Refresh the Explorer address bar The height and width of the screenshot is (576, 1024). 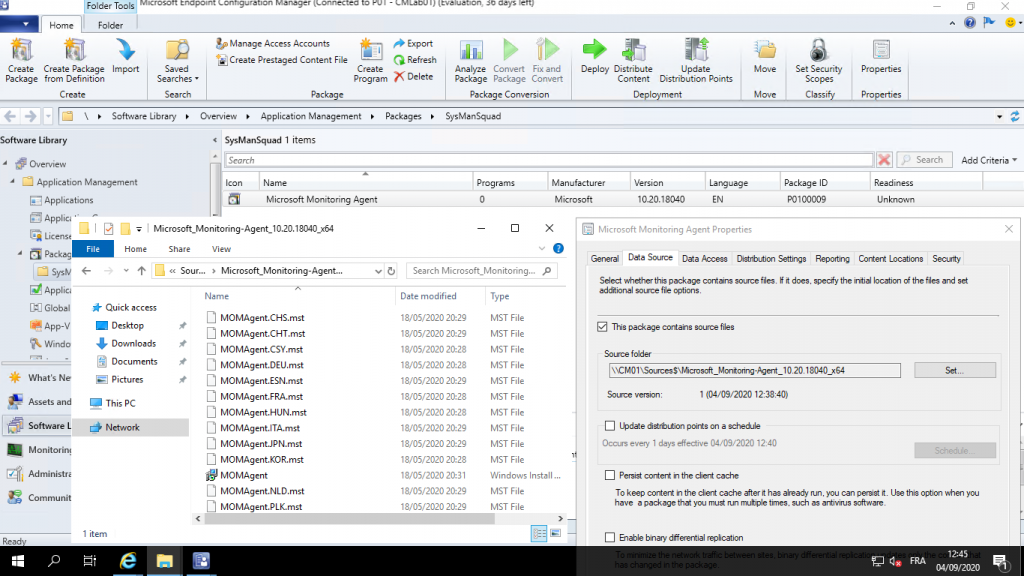(391, 271)
